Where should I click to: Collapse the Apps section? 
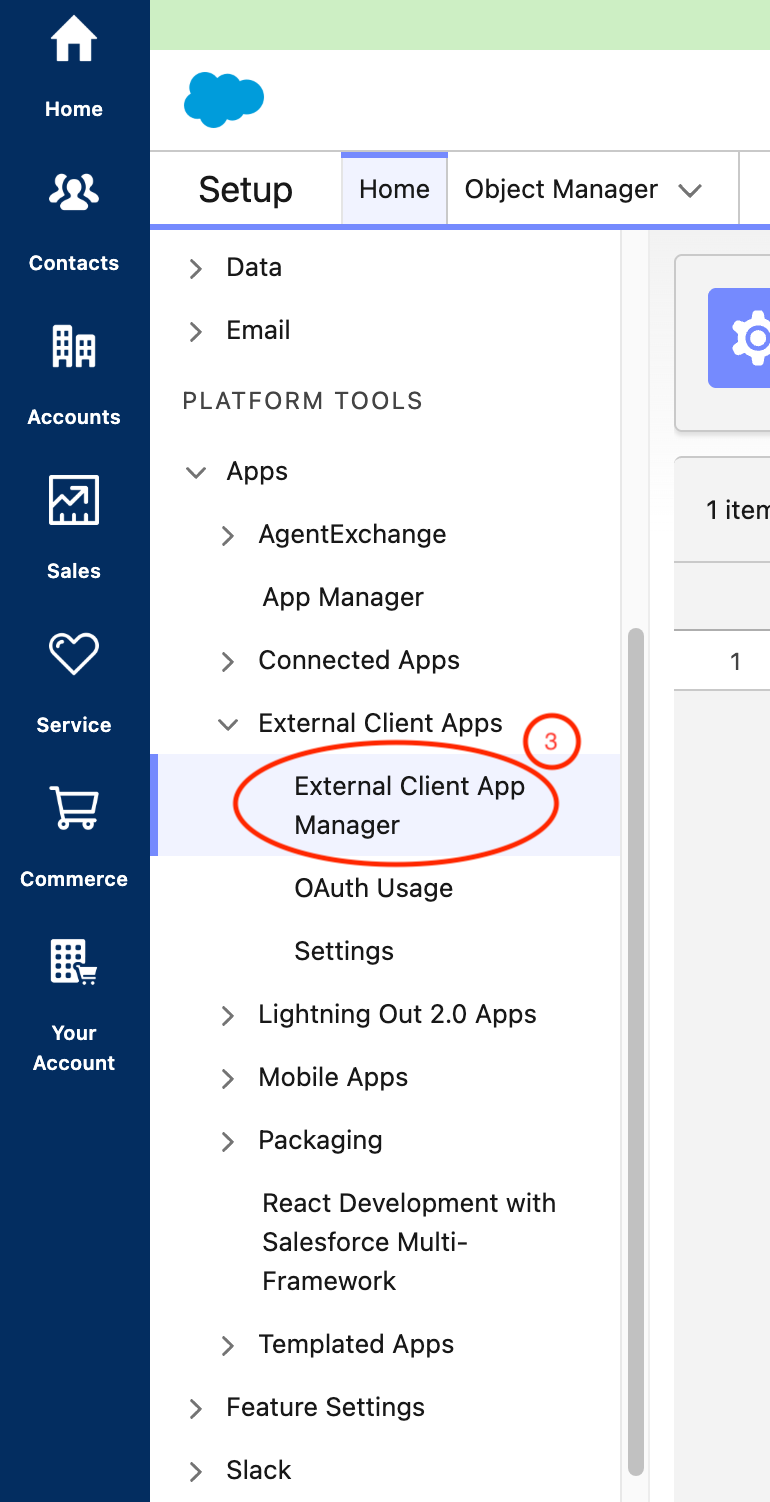point(196,472)
